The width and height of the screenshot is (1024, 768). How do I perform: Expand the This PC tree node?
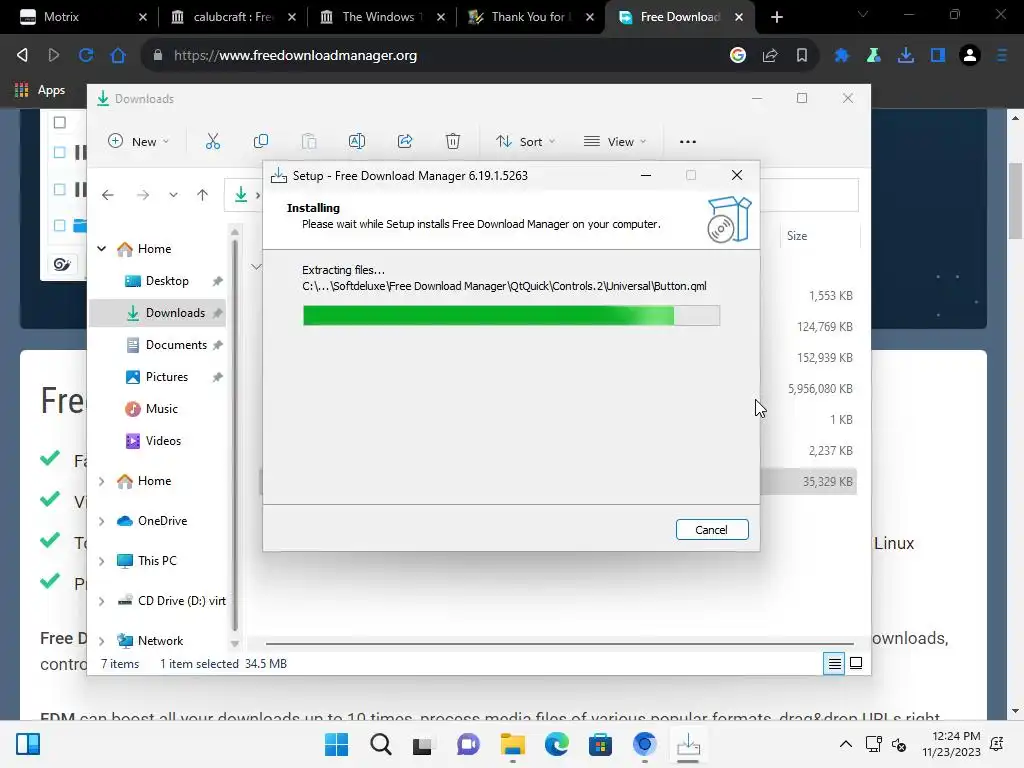(x=102, y=561)
